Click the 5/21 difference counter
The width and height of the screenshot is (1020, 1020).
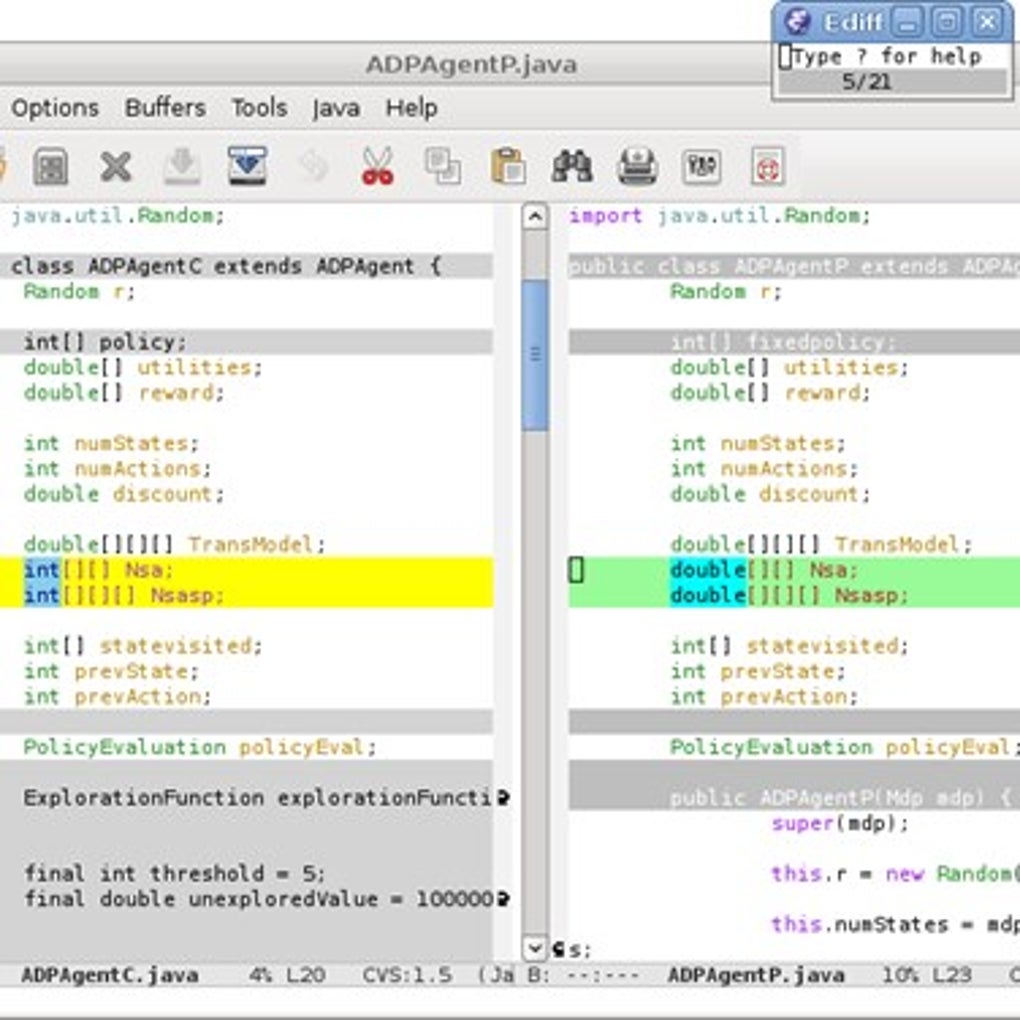click(x=866, y=82)
